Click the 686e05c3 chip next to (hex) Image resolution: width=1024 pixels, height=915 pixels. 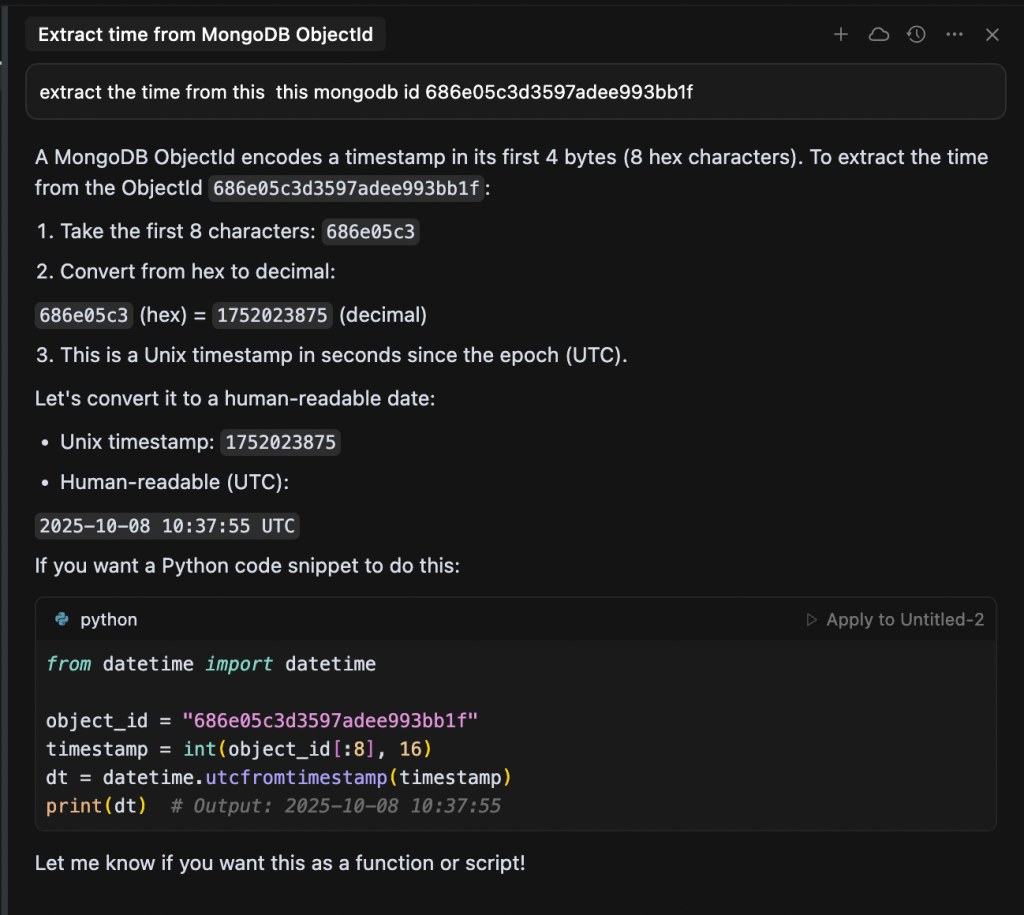[x=84, y=316]
